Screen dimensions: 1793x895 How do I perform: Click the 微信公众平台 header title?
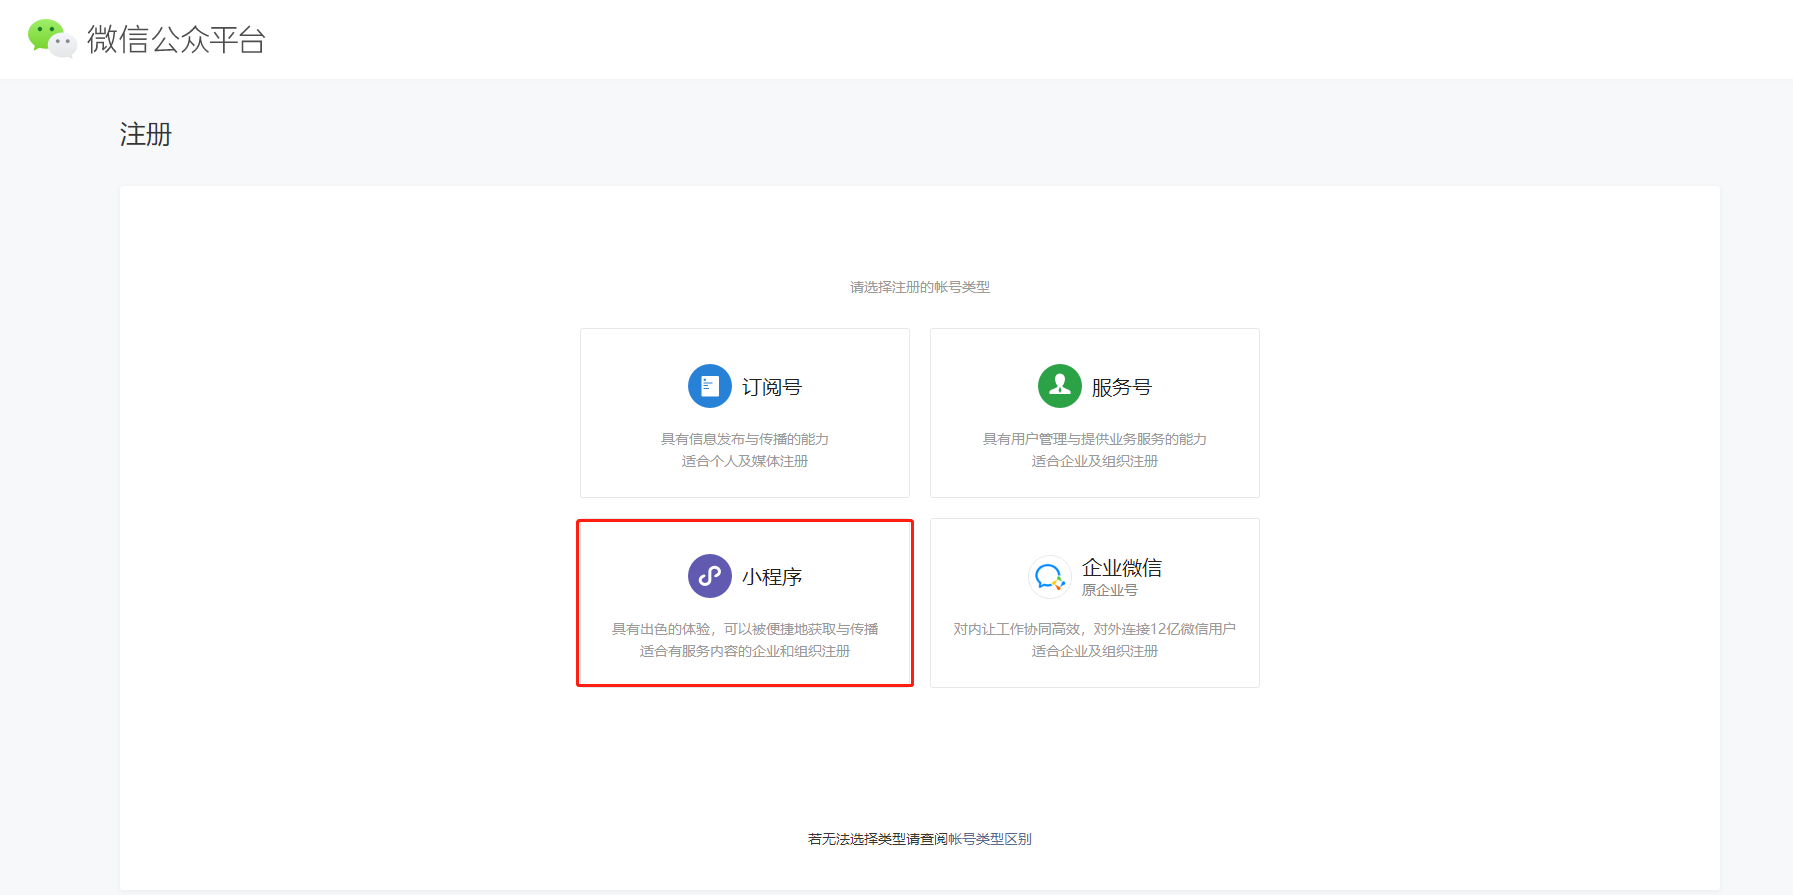point(177,39)
